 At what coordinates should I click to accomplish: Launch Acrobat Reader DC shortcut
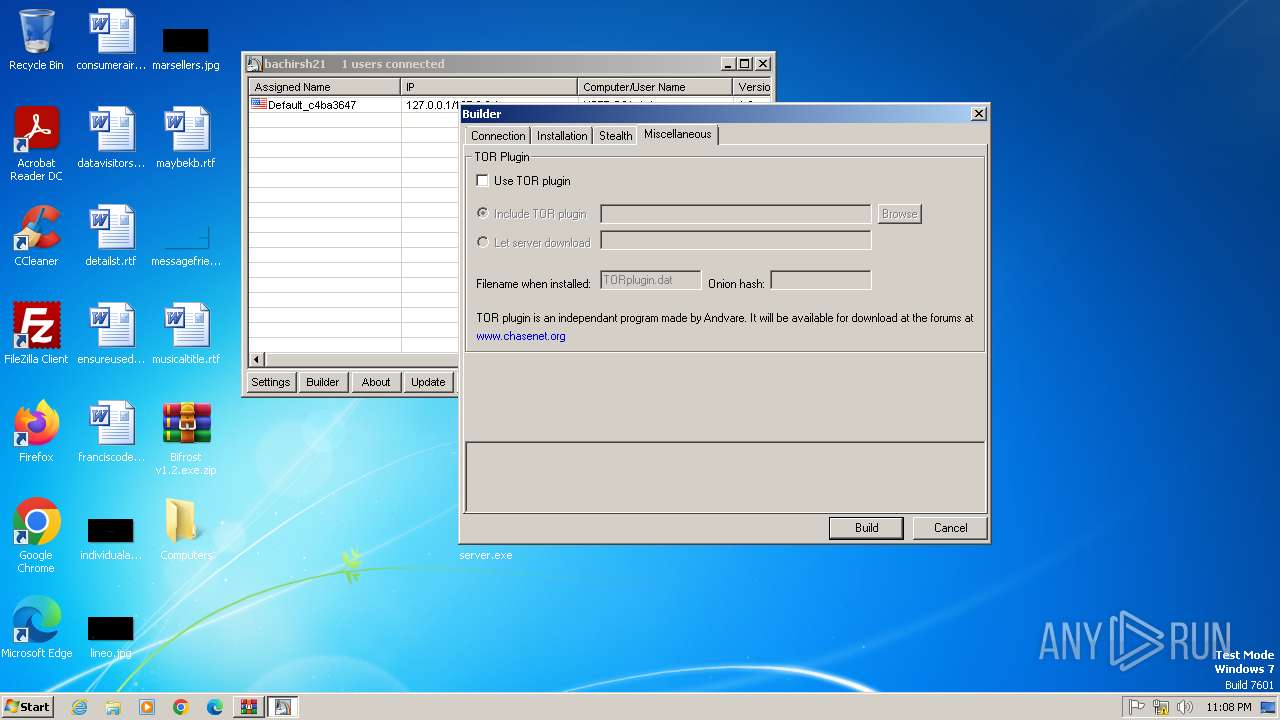point(36,145)
